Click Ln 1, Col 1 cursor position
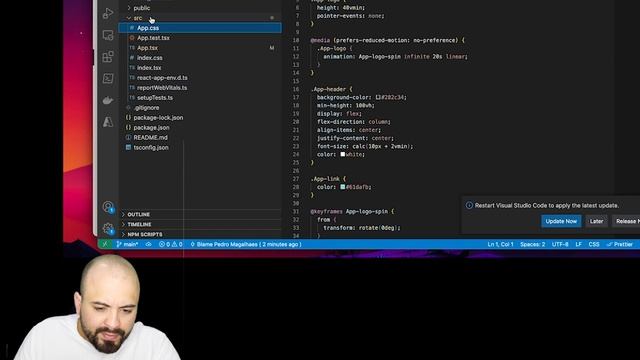640x360 pixels. pyautogui.click(x=500, y=244)
